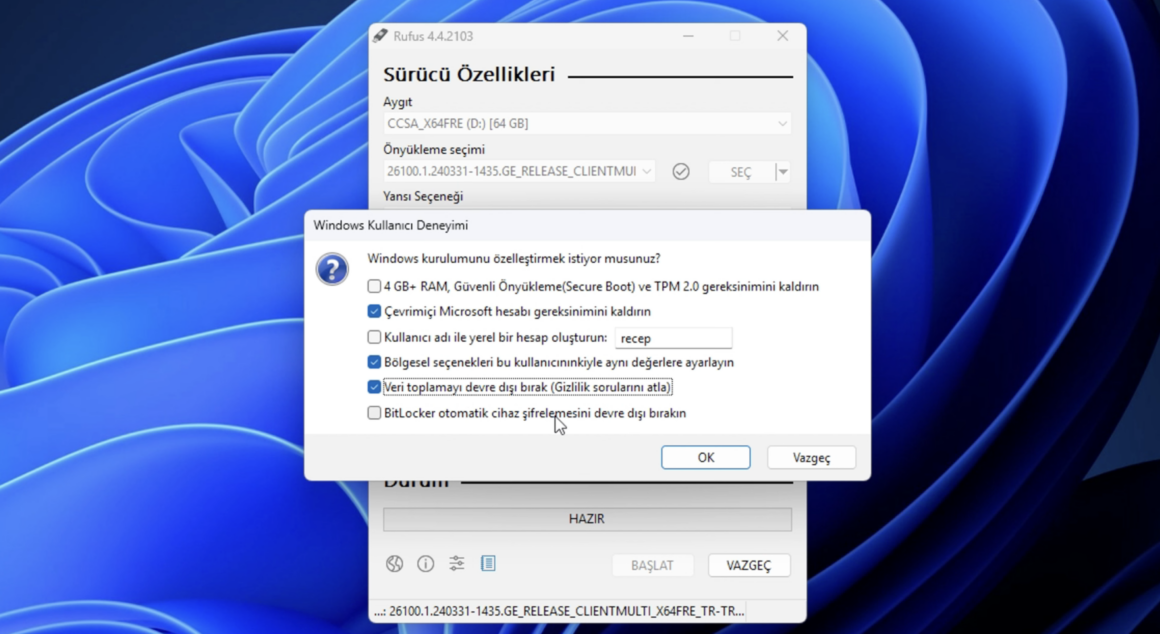1160x634 pixels.
Task: Show the Rufus about info icon
Action: pos(425,564)
